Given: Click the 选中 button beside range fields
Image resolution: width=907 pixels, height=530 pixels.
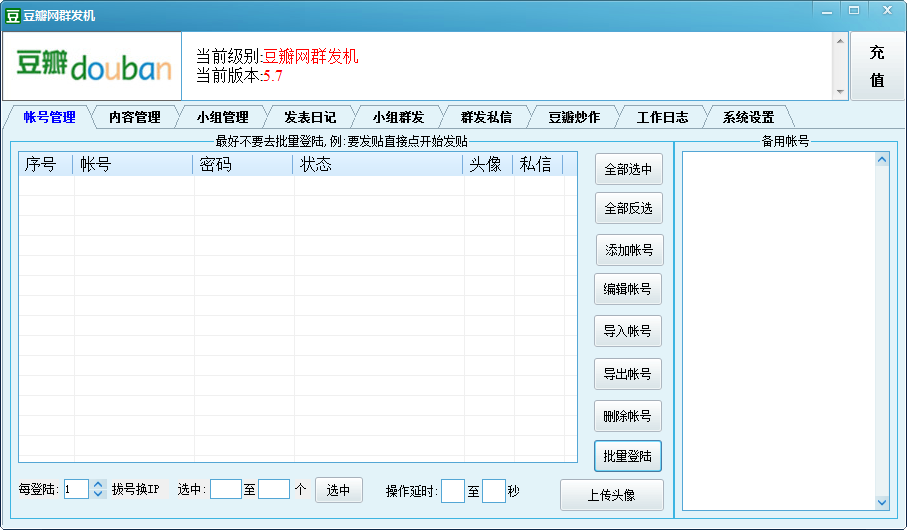Looking at the screenshot, I should click(338, 490).
